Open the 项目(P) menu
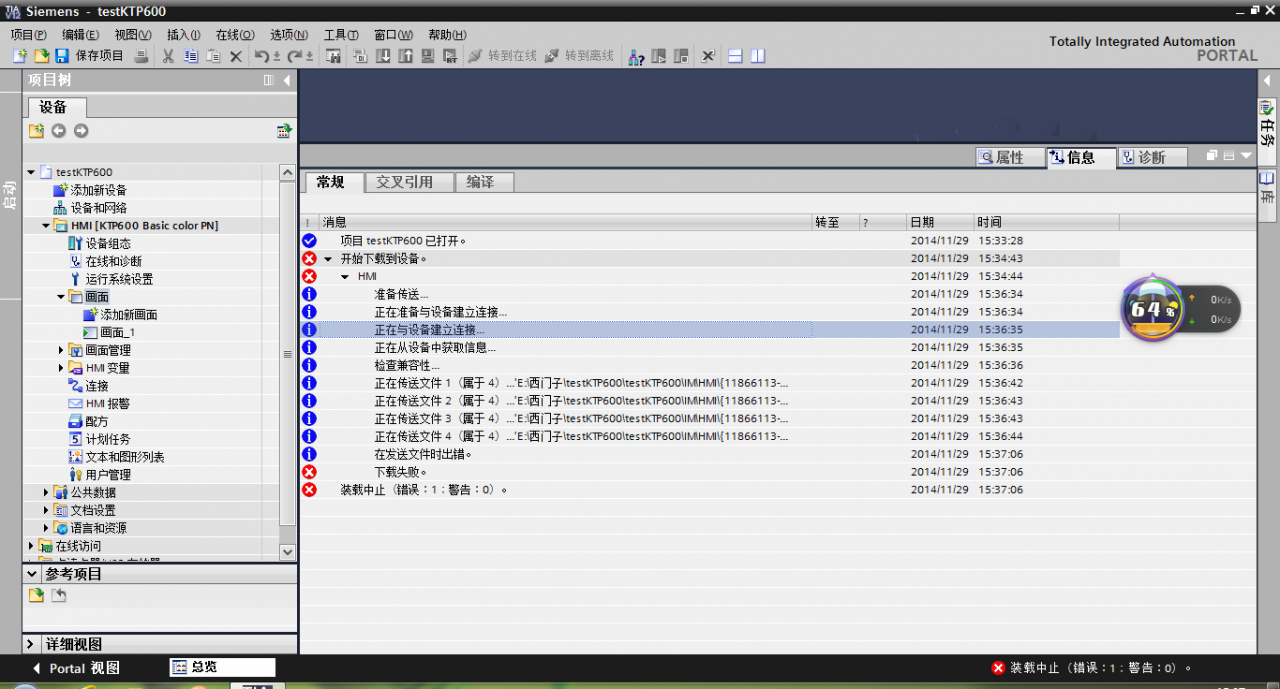This screenshot has width=1280, height=689. click(x=28, y=34)
